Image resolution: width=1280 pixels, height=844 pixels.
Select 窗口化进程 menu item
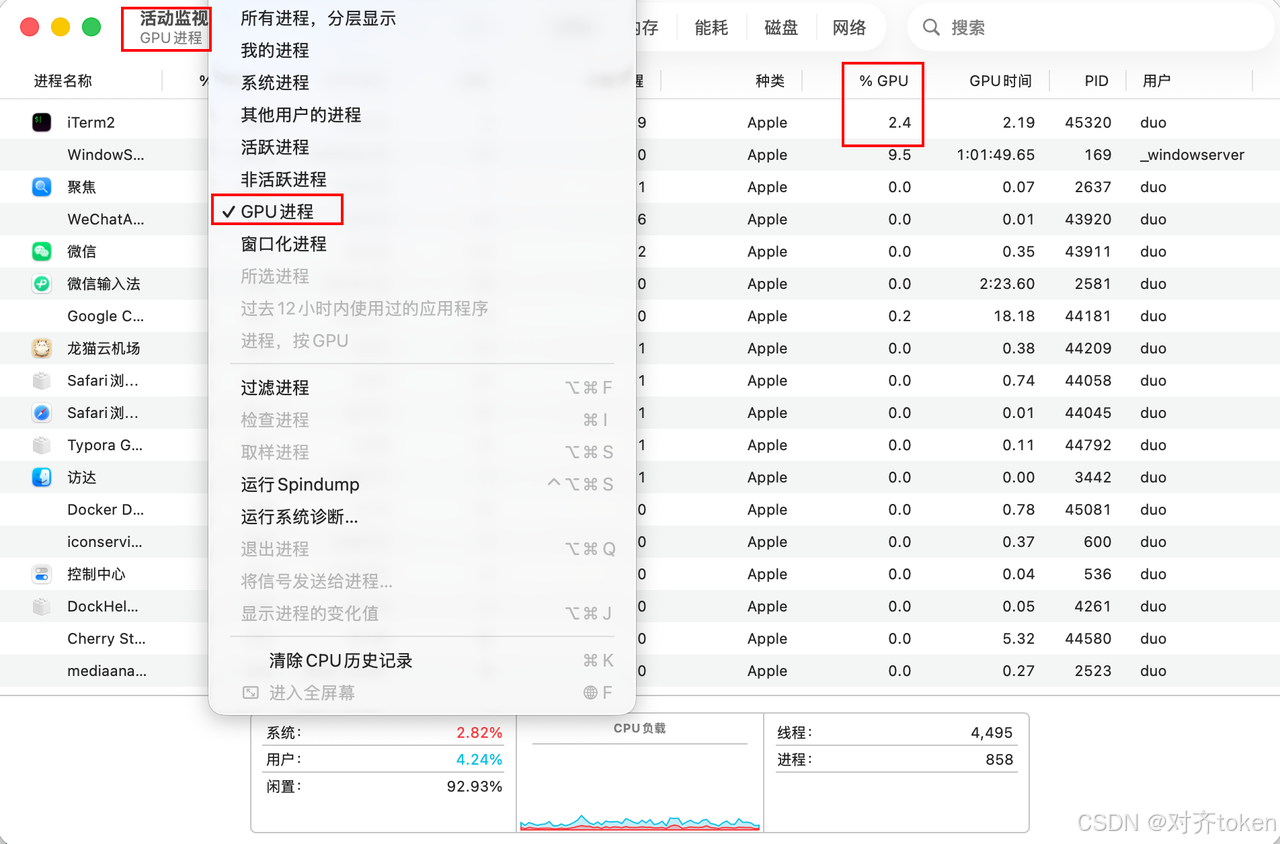[284, 244]
